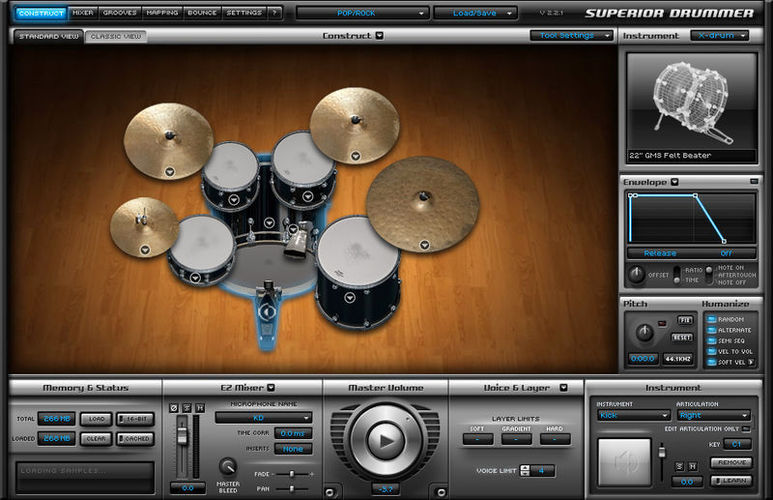The width and height of the screenshot is (773, 500).
Task: Toggle the Envelope on/off button in header
Action: pyautogui.click(x=754, y=181)
